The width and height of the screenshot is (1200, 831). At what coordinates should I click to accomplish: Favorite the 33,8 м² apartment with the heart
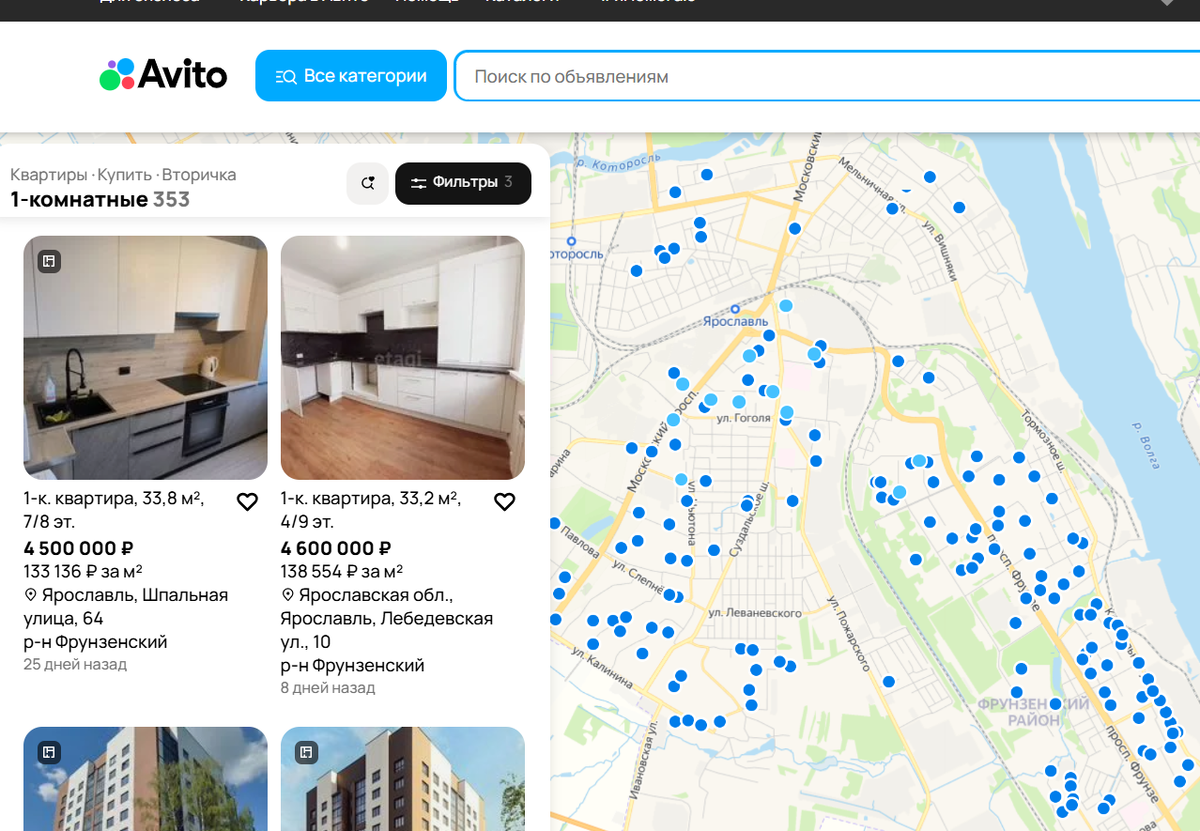pyautogui.click(x=247, y=501)
